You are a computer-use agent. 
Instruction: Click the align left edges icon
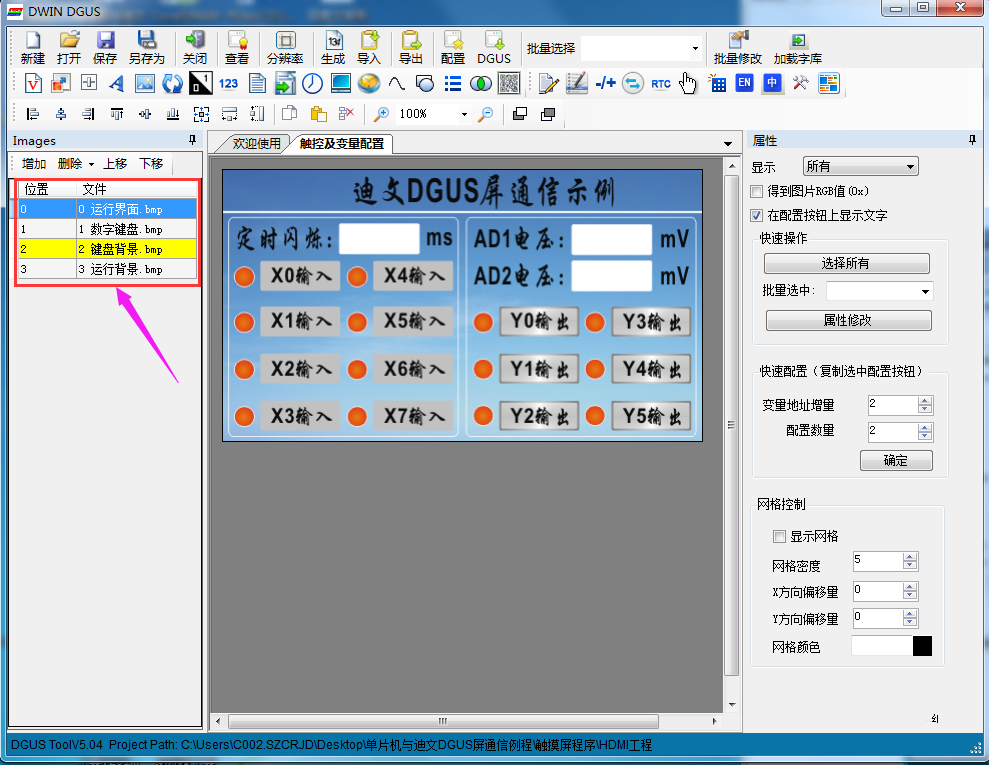32,114
